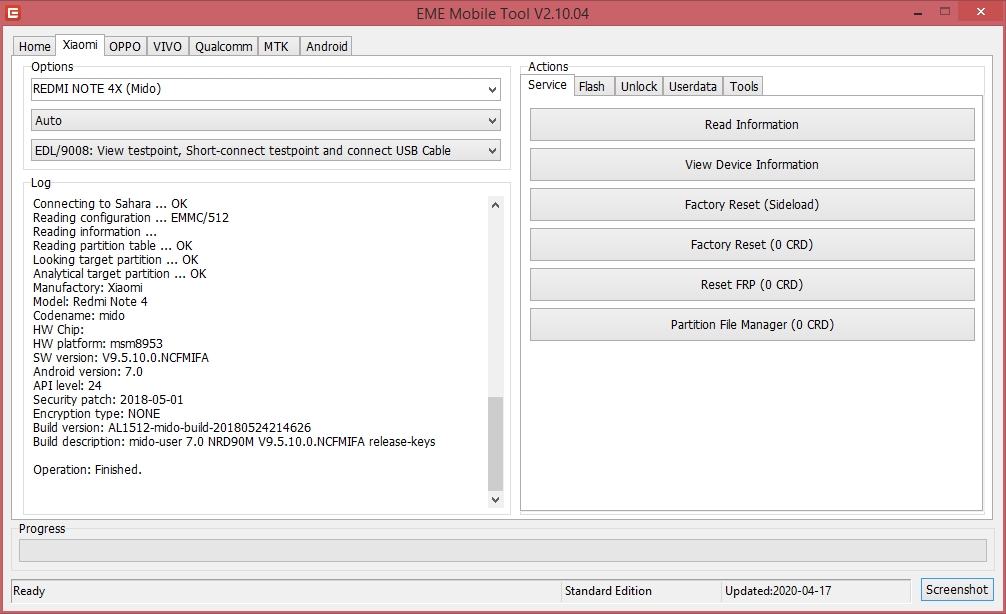Click the log scrollbar down arrow

495,499
